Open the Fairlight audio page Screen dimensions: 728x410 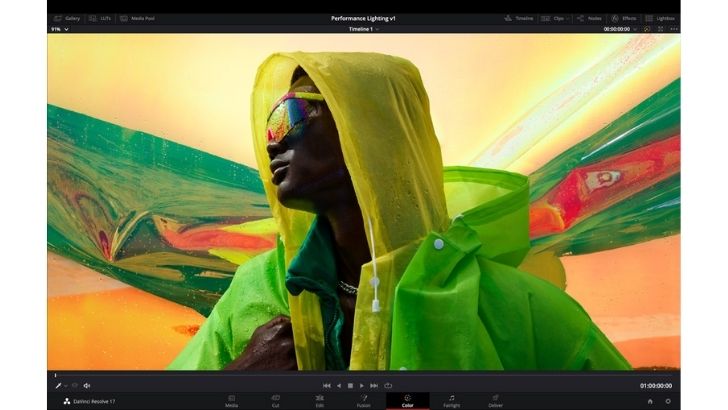click(x=451, y=400)
